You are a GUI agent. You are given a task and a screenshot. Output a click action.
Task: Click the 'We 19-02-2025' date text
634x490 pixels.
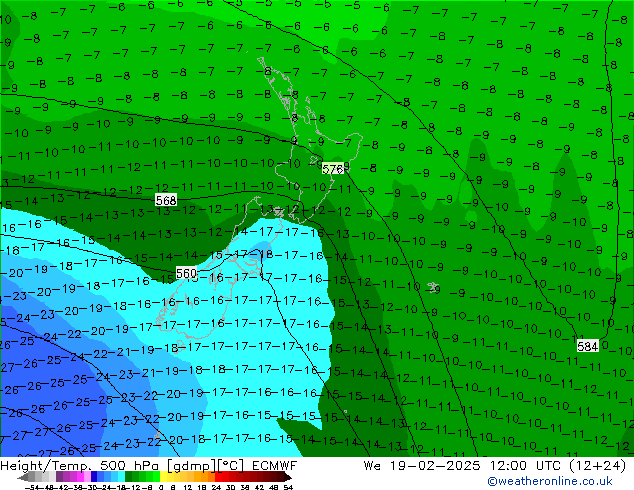[x=422, y=466]
